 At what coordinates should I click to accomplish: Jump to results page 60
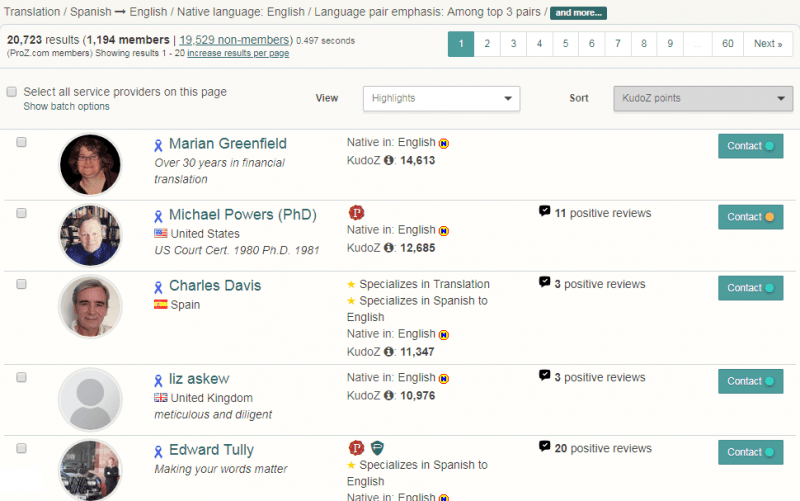727,44
